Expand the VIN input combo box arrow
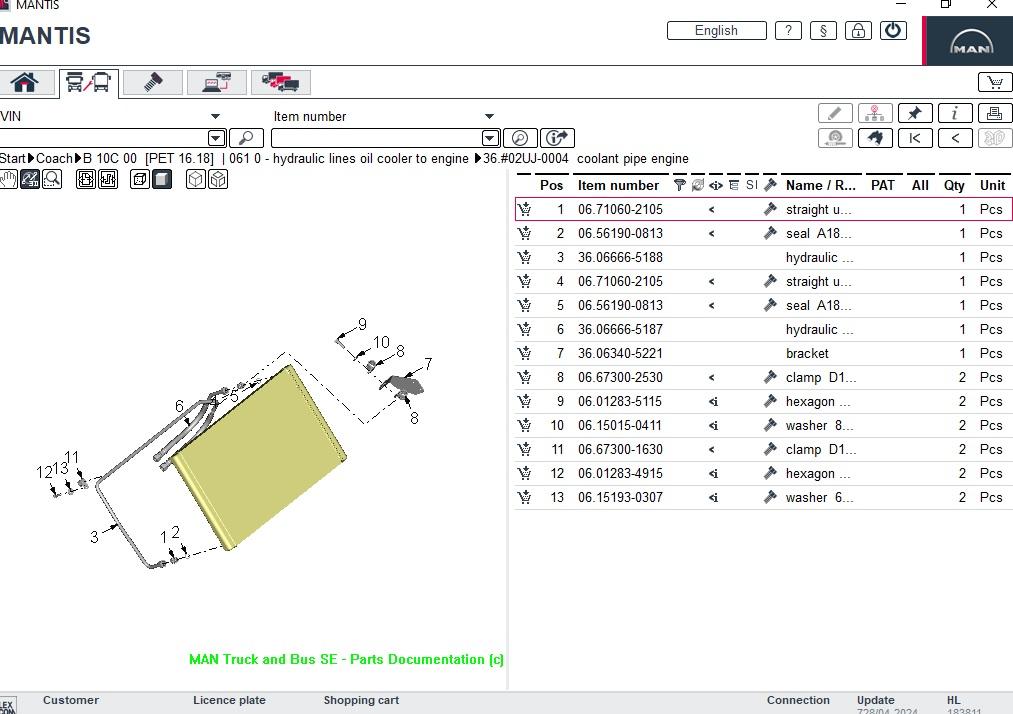Viewport: 1013px width, 714px height. pyautogui.click(x=216, y=138)
